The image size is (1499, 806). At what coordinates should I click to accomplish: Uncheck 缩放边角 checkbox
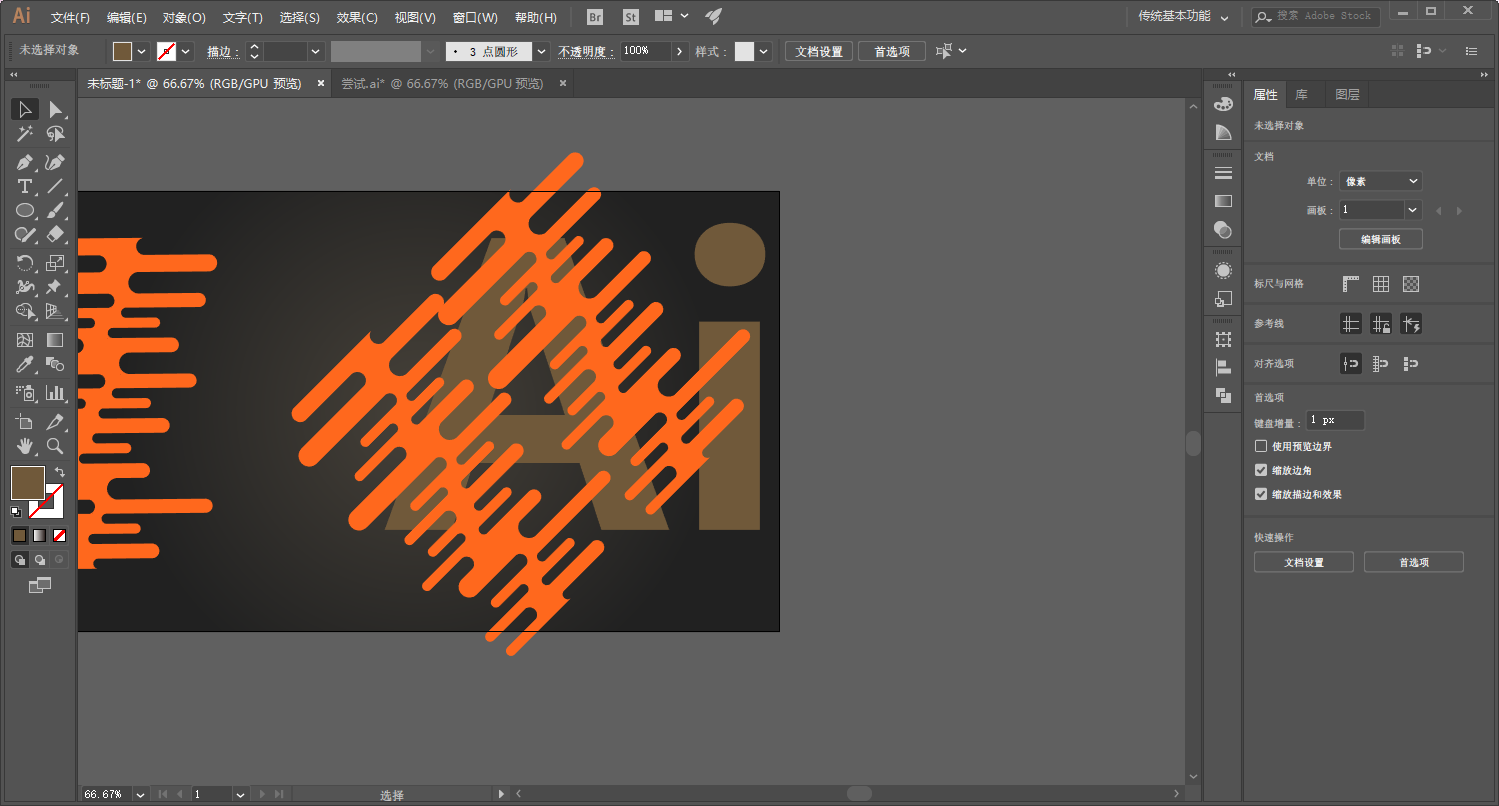1261,470
